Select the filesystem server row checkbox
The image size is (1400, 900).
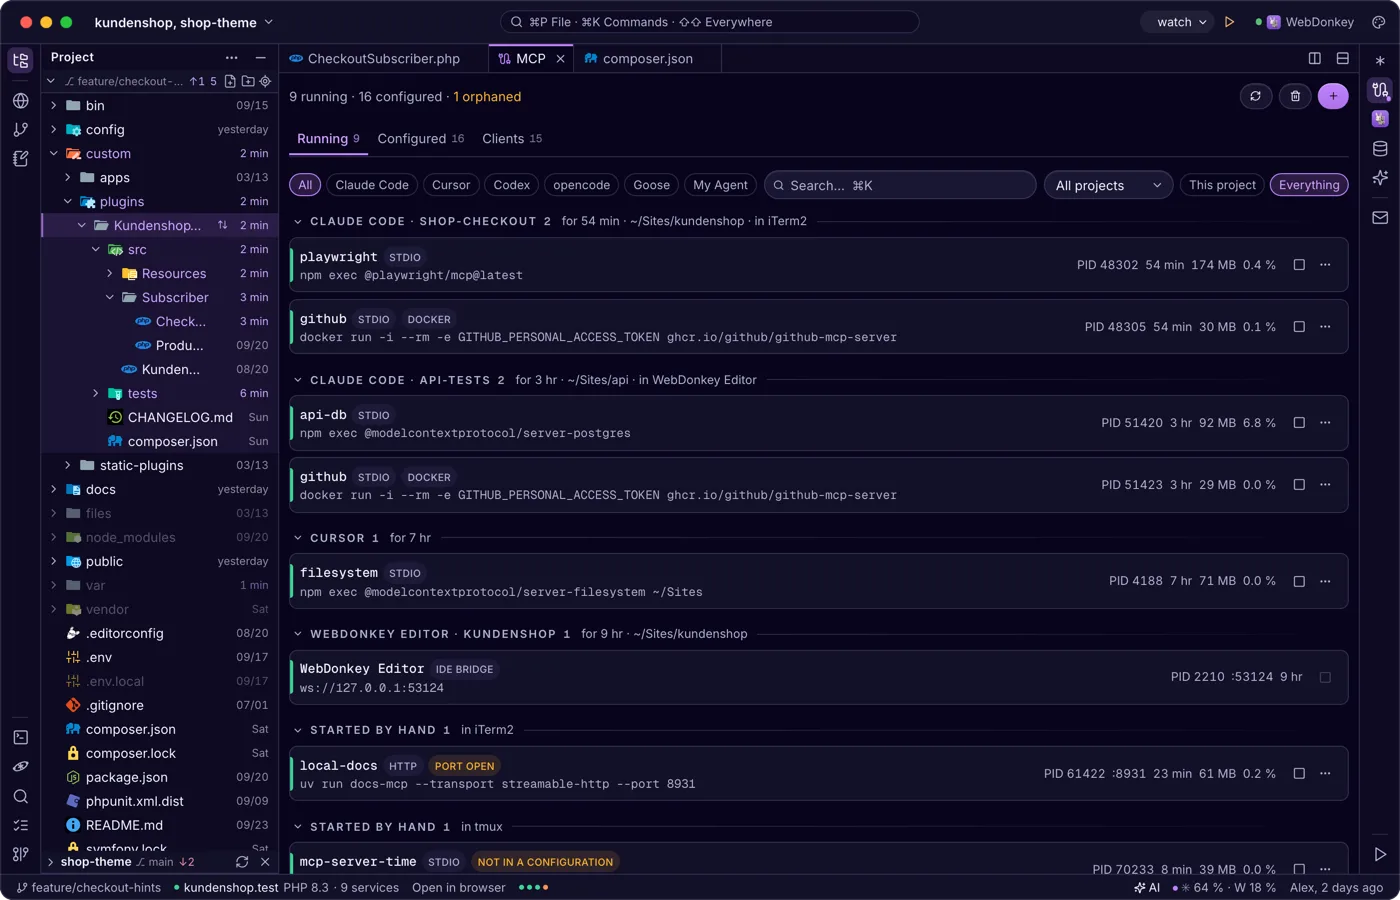click(x=1299, y=581)
